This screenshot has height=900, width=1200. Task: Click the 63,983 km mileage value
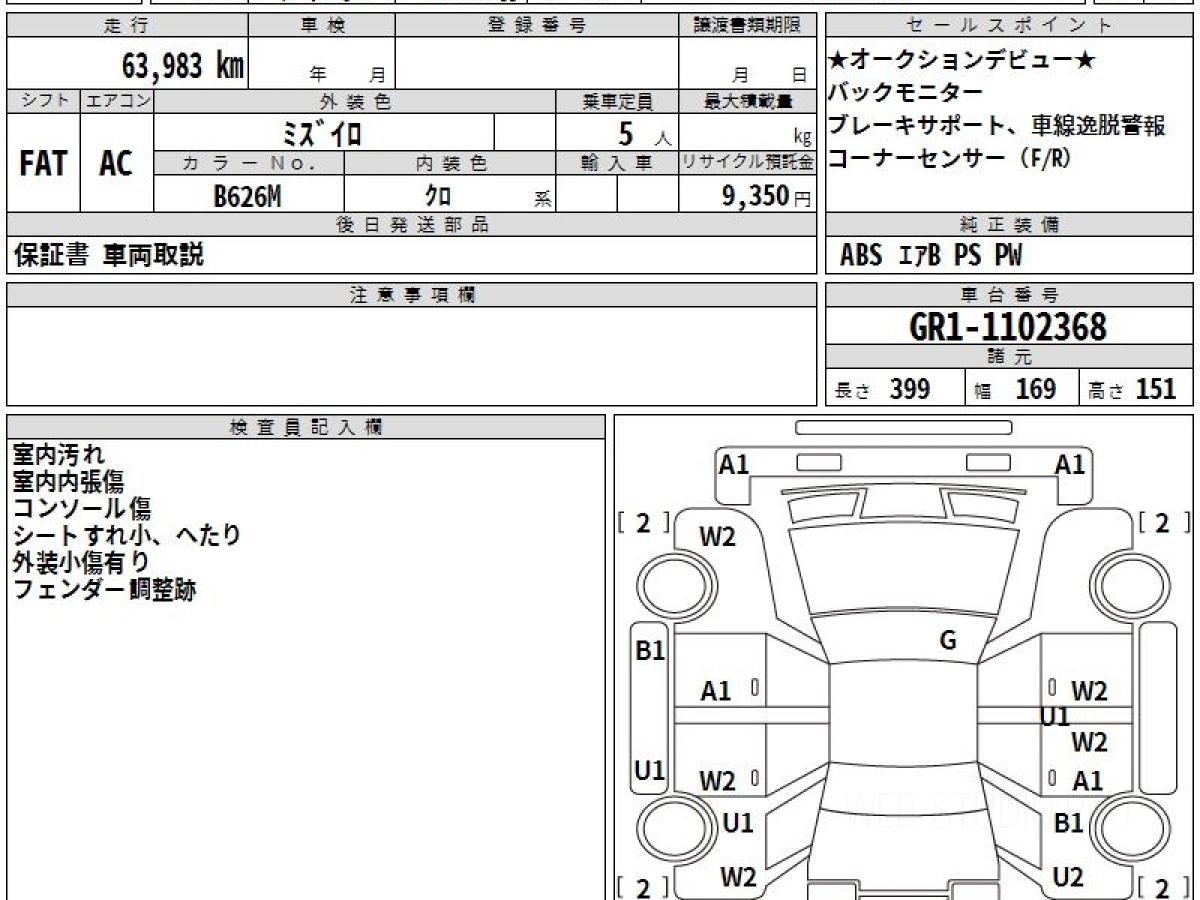(x=183, y=66)
